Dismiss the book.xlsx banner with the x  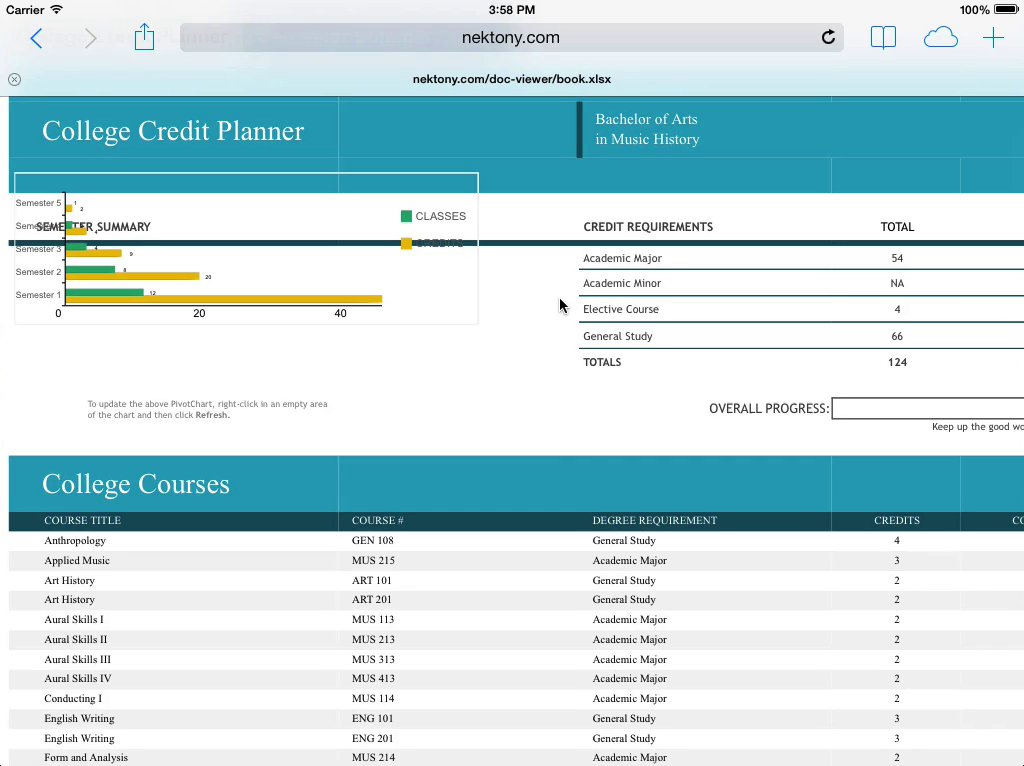pos(14,79)
